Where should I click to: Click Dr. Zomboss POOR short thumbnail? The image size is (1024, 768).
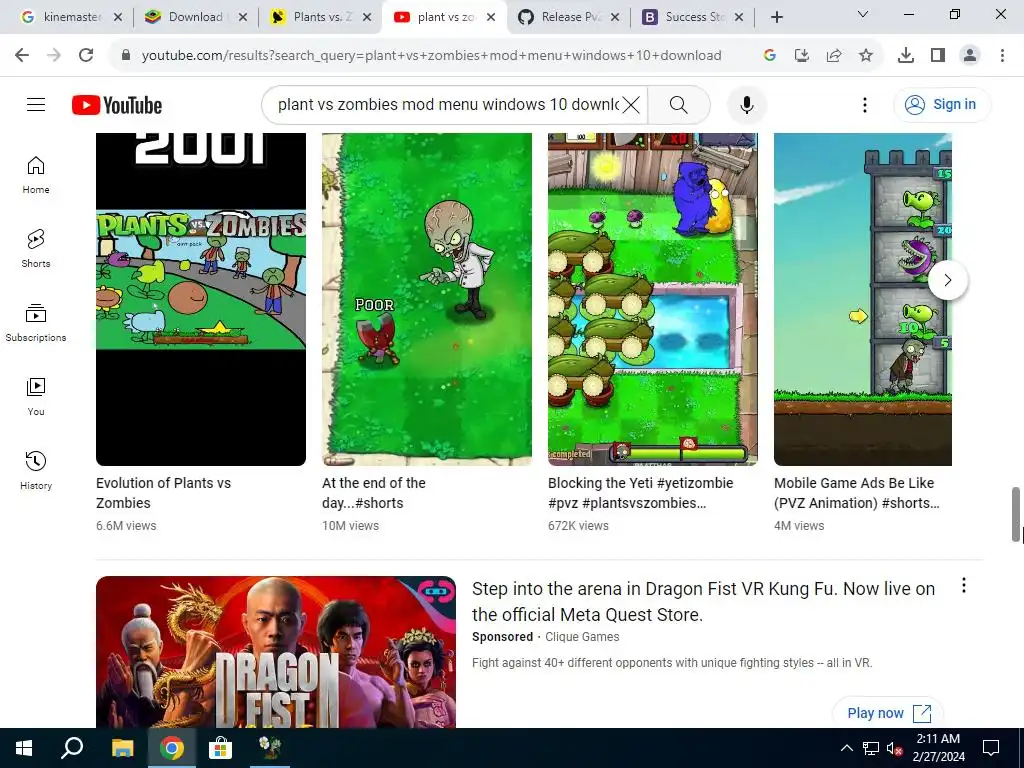coord(426,299)
